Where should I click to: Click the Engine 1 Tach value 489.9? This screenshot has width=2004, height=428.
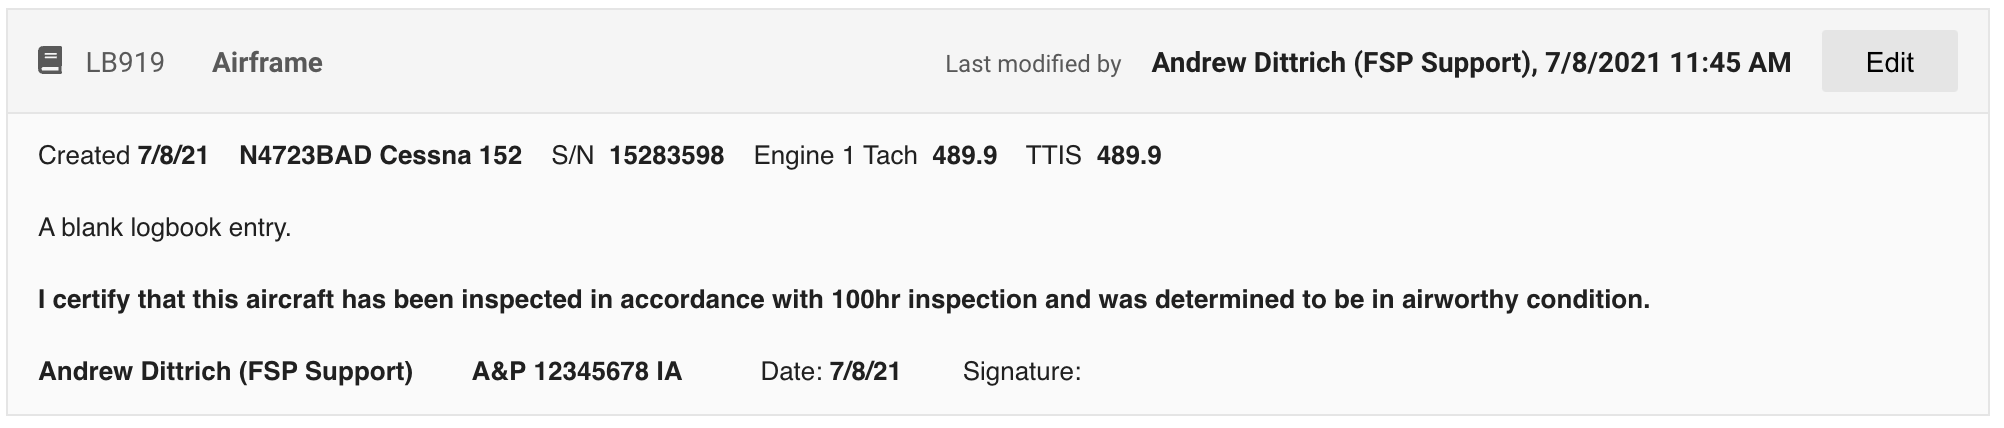click(x=964, y=156)
